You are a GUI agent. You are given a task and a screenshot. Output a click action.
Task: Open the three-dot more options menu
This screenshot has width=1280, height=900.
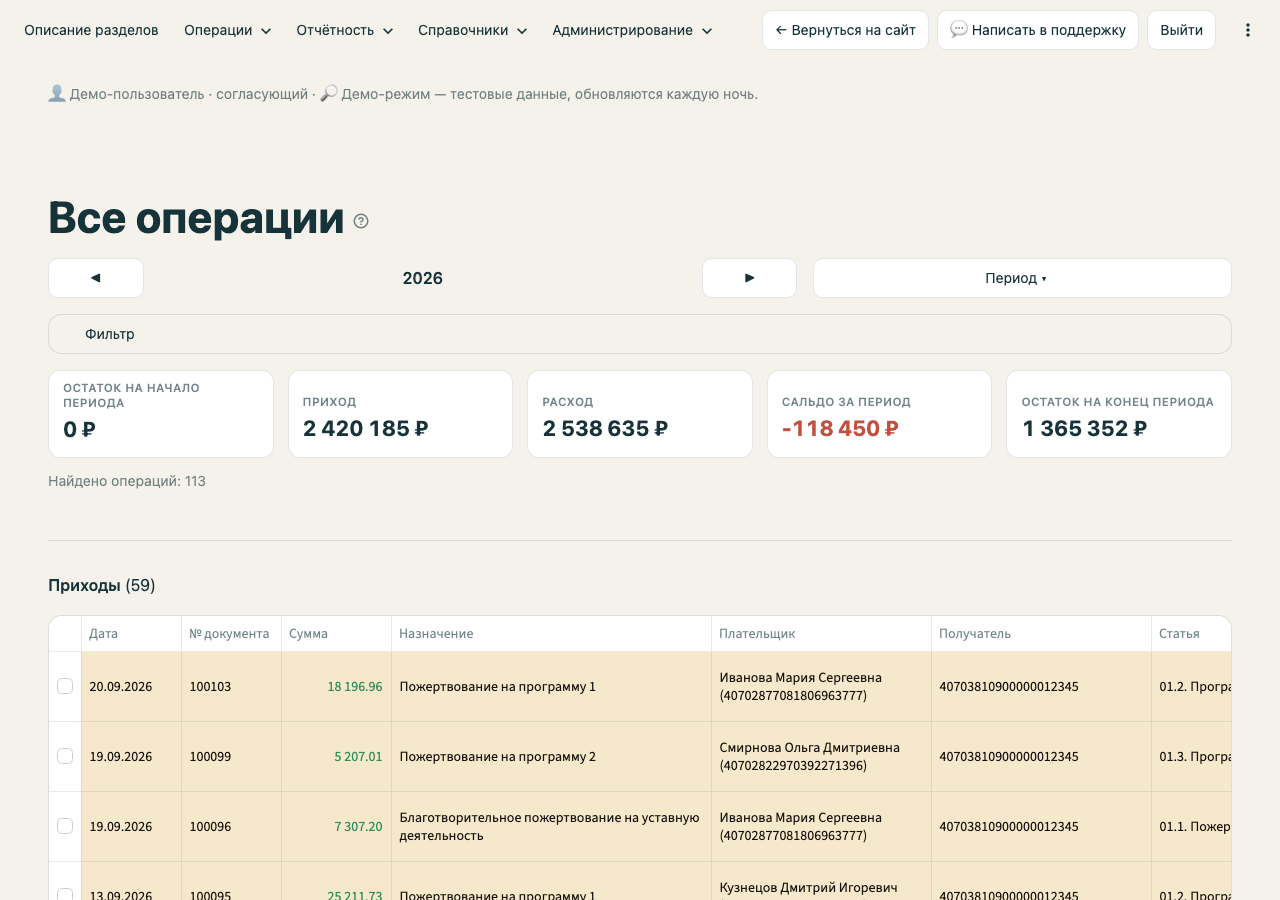coord(1247,30)
